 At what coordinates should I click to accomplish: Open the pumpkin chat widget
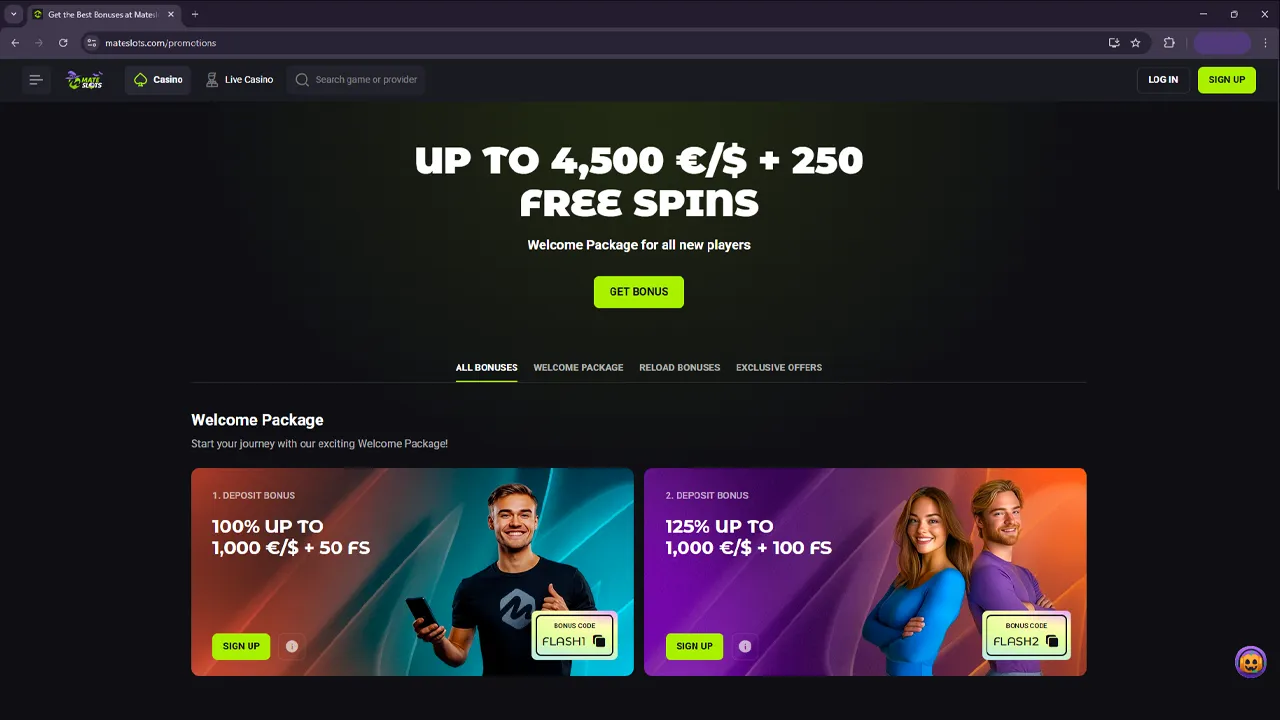pos(1251,662)
